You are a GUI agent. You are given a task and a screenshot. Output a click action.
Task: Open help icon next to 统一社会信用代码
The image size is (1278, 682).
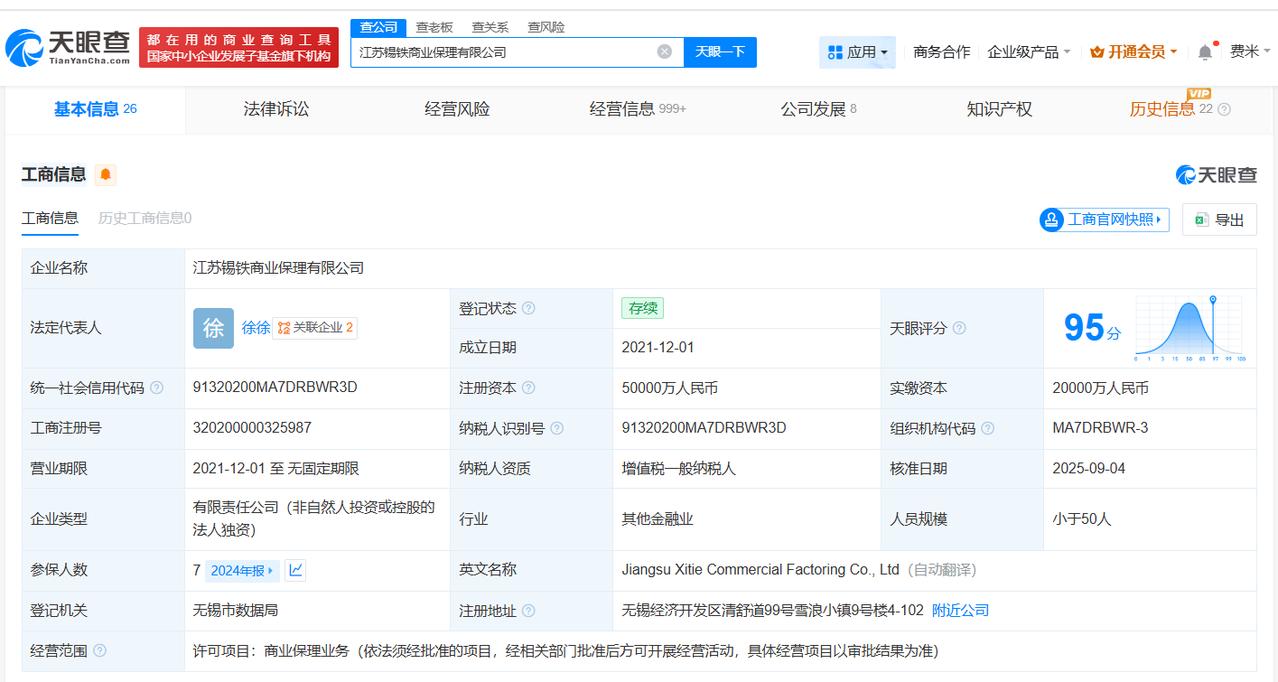click(x=156, y=388)
